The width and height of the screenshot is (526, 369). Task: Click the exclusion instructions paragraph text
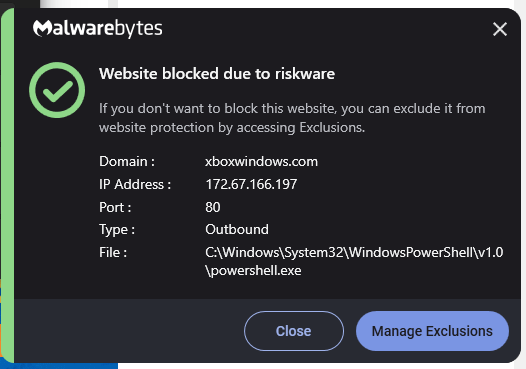(x=292, y=118)
